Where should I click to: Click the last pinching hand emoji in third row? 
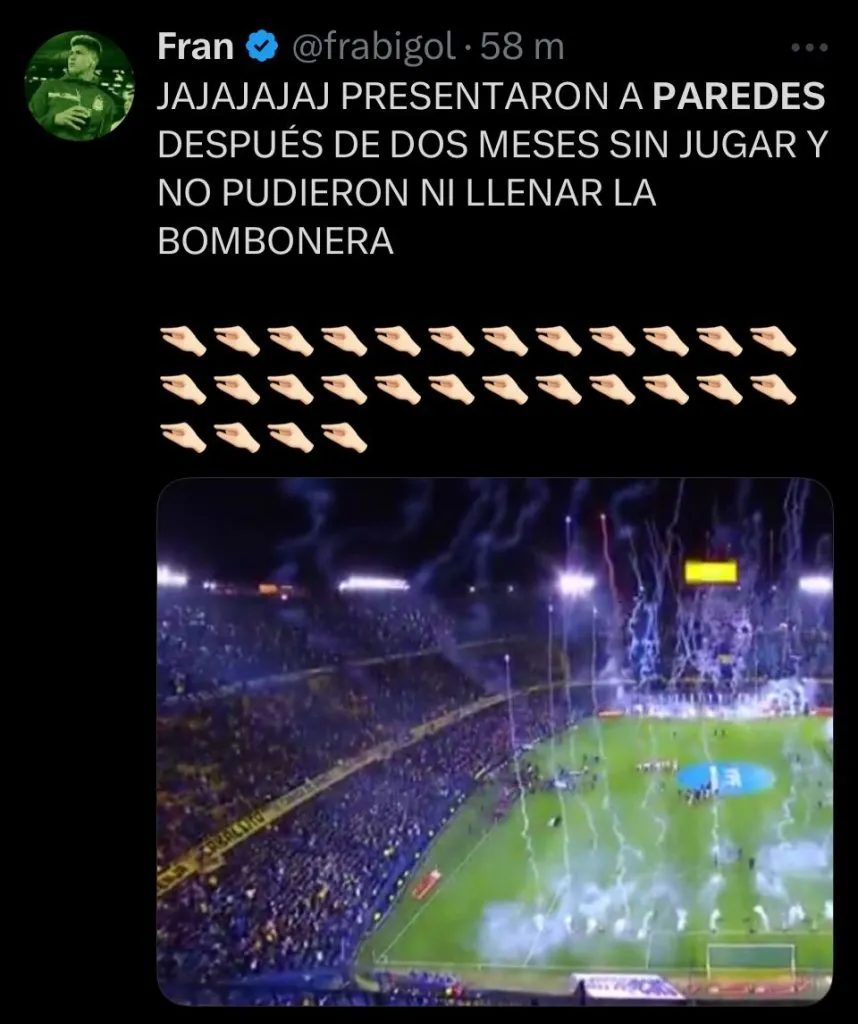[x=344, y=438]
